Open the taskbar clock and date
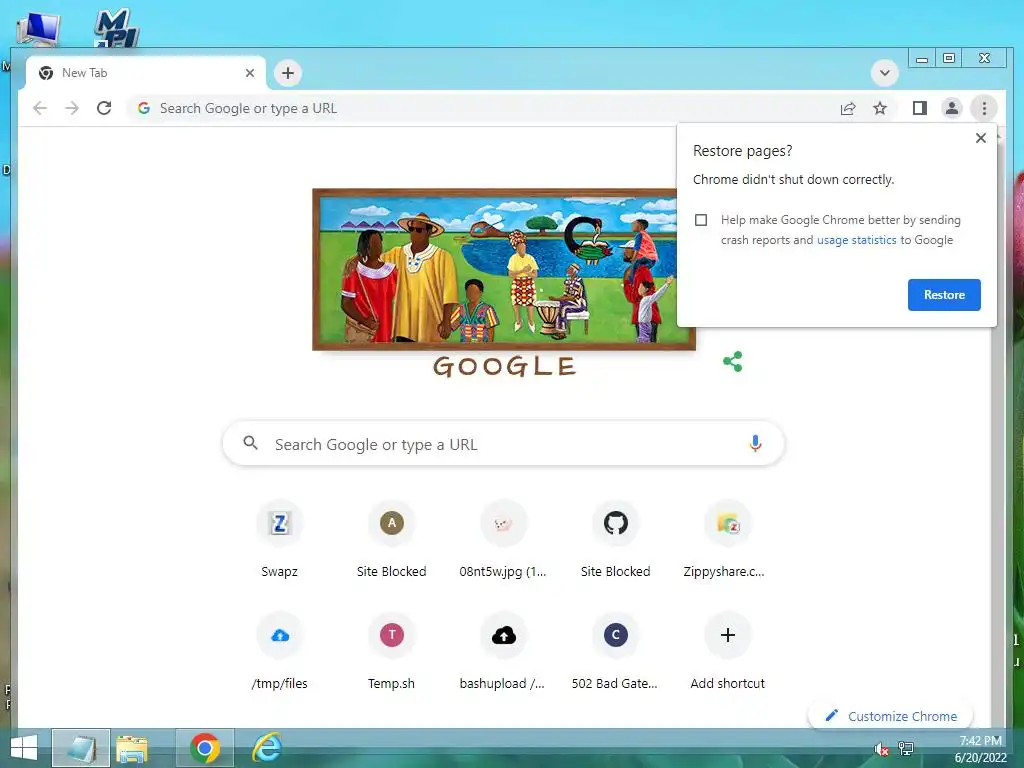 (x=980, y=749)
